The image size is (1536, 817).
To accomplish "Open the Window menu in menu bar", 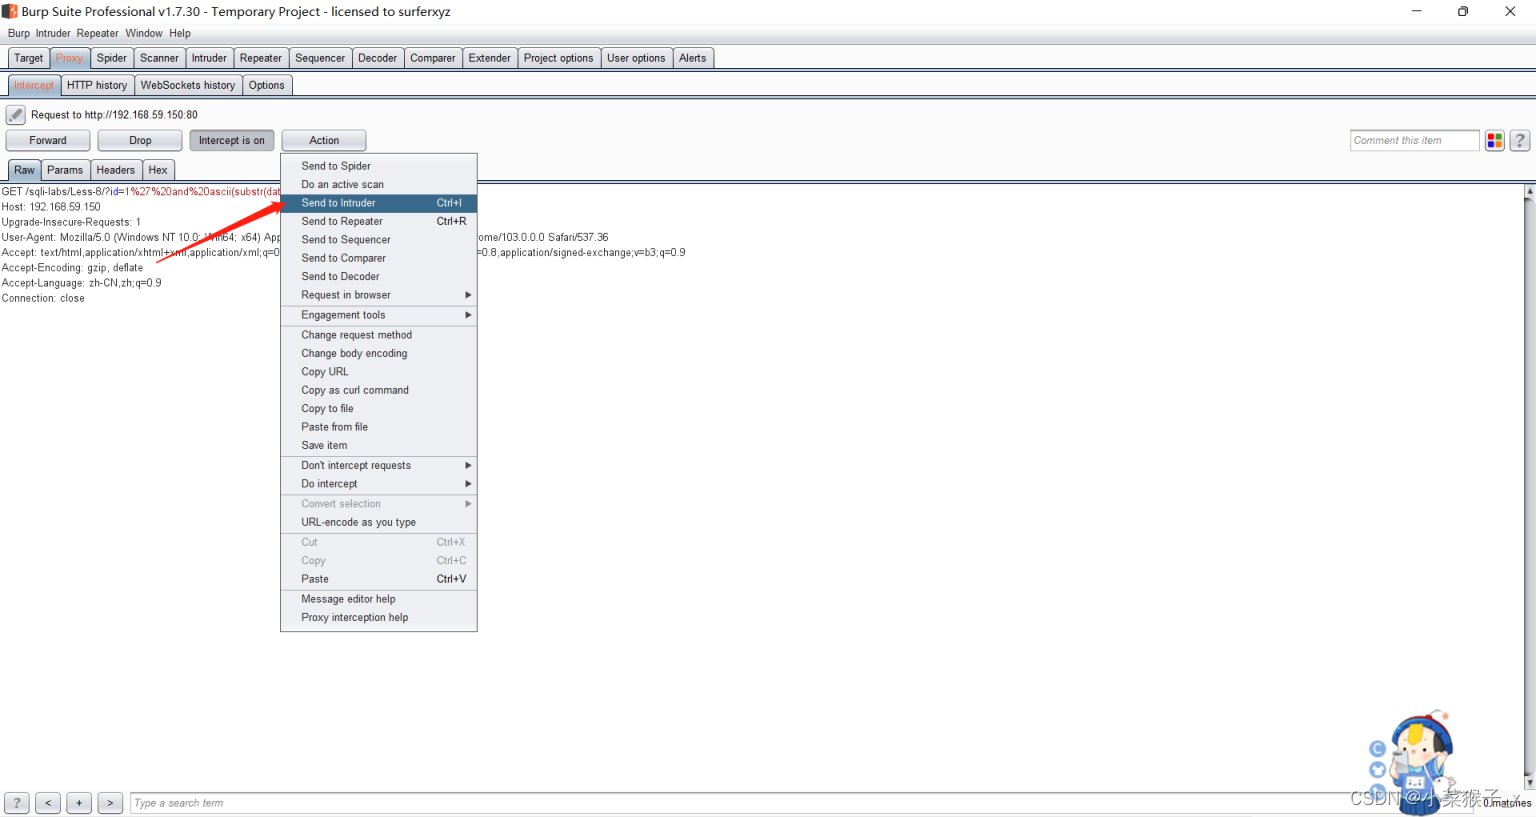I will tap(144, 33).
